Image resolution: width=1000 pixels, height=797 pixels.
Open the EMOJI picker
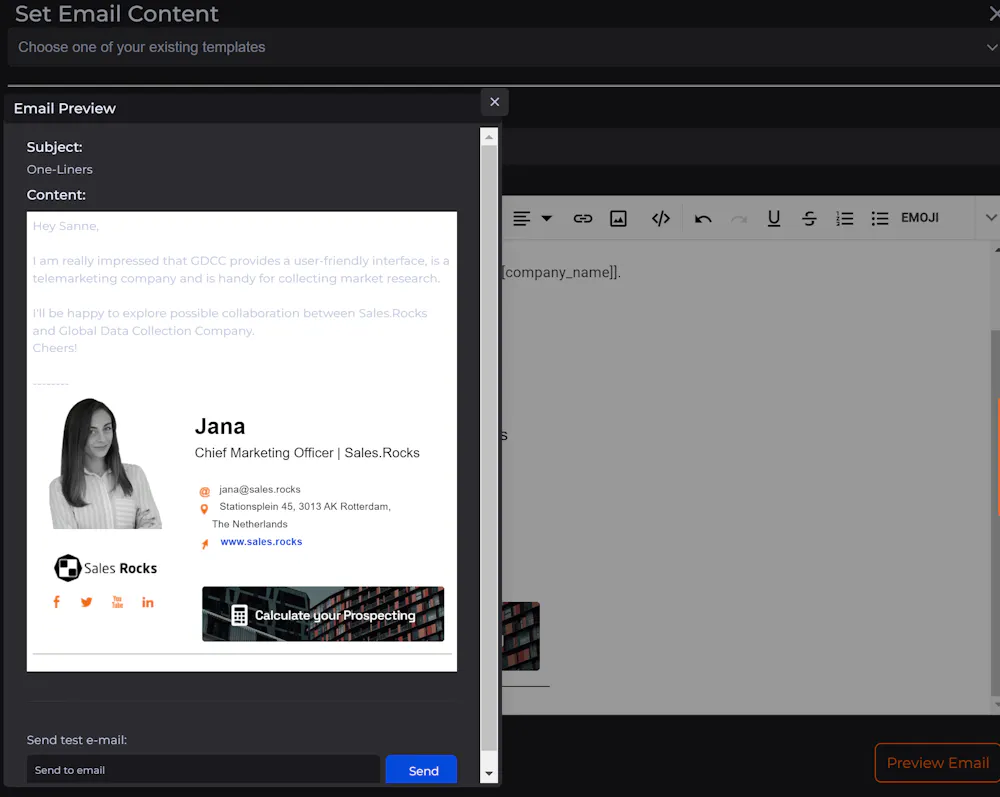pyautogui.click(x=919, y=218)
